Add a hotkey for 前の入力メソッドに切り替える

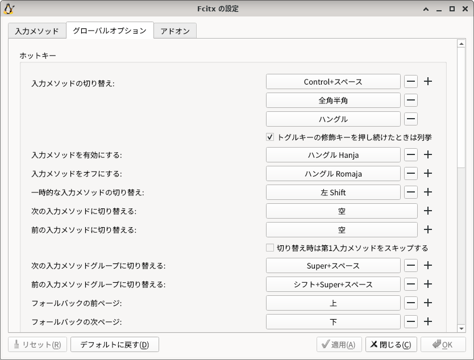pos(428,230)
